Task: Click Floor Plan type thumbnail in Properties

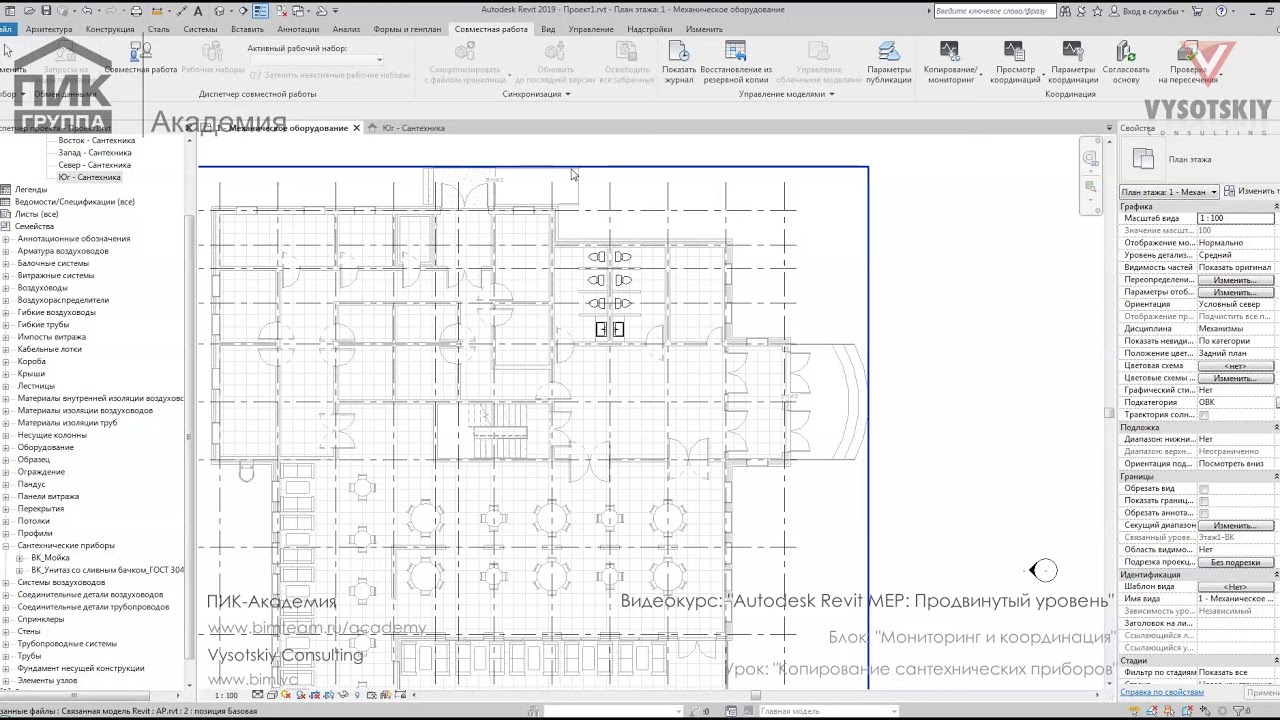Action: [x=1141, y=159]
